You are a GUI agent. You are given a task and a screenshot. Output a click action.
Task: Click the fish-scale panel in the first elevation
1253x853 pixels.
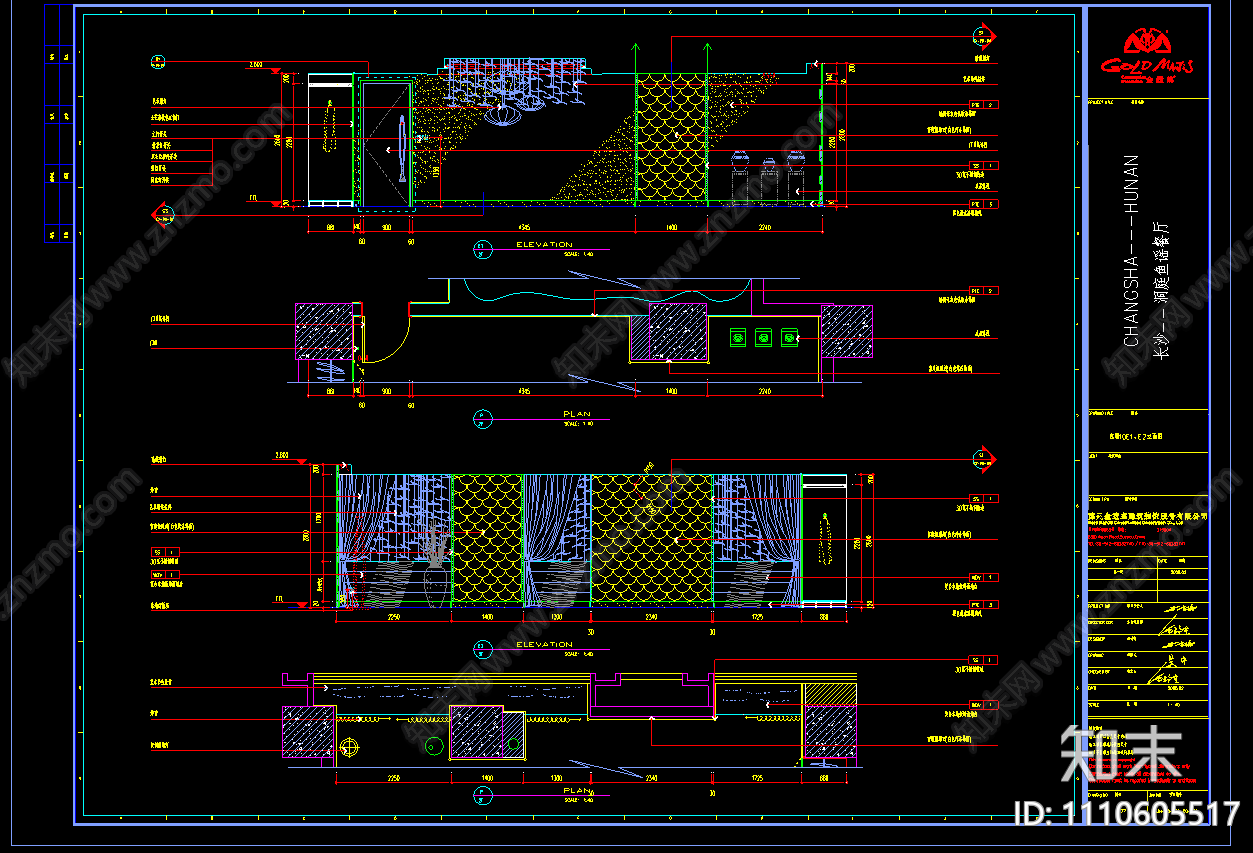coord(672,137)
